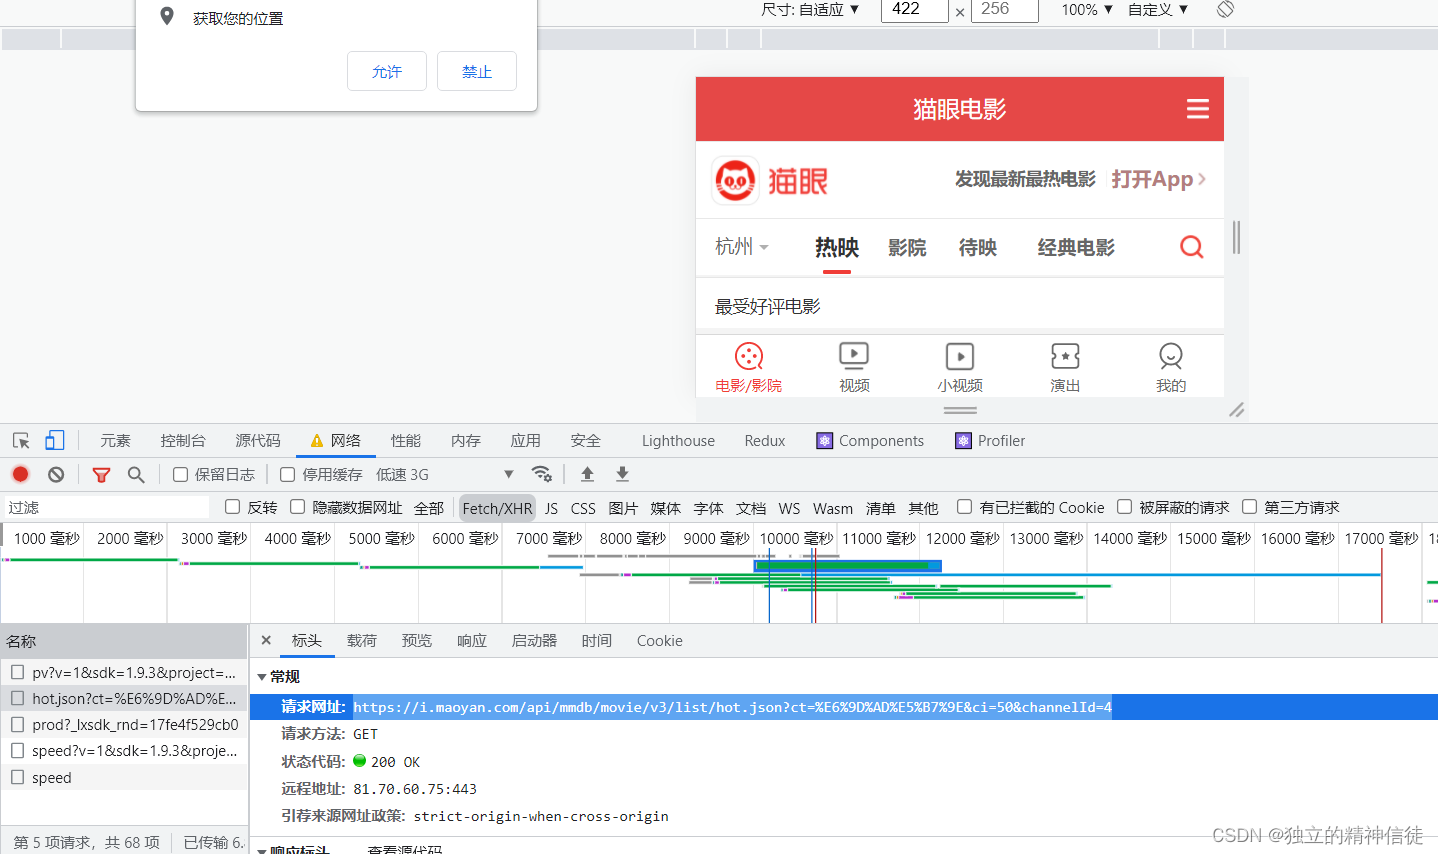
Task: Click the viewport vertical resize handle
Action: pyautogui.click(x=960, y=410)
